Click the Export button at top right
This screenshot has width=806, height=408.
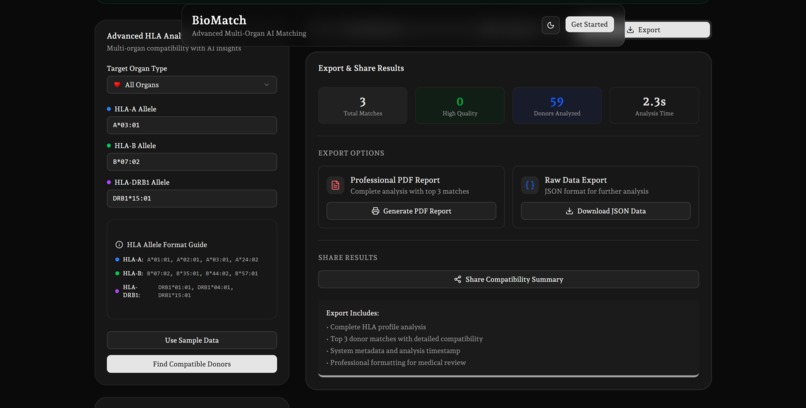tap(667, 30)
